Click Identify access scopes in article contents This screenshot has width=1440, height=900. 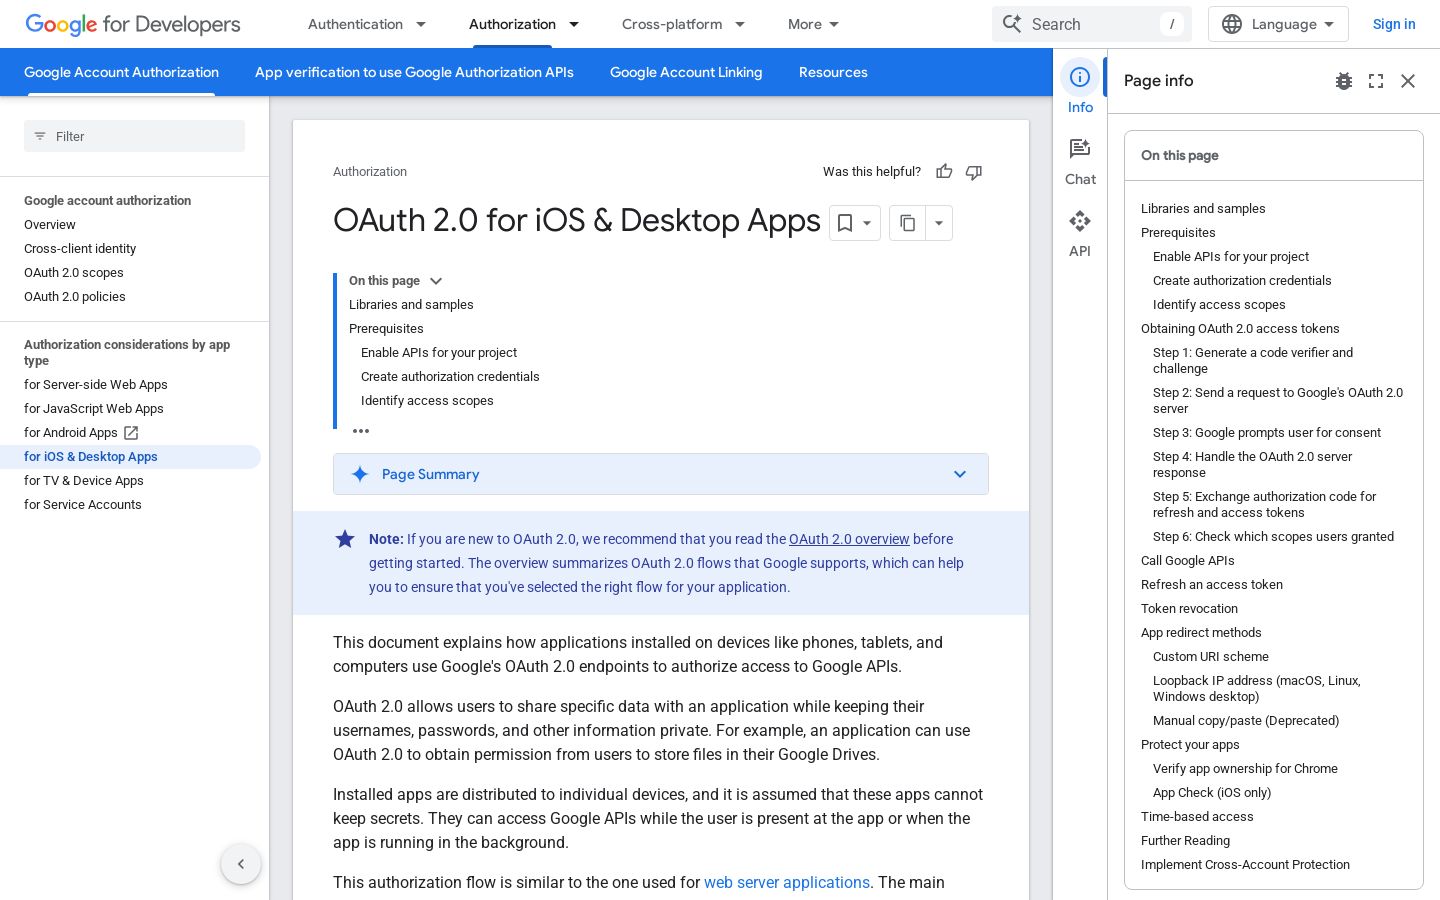tap(427, 401)
